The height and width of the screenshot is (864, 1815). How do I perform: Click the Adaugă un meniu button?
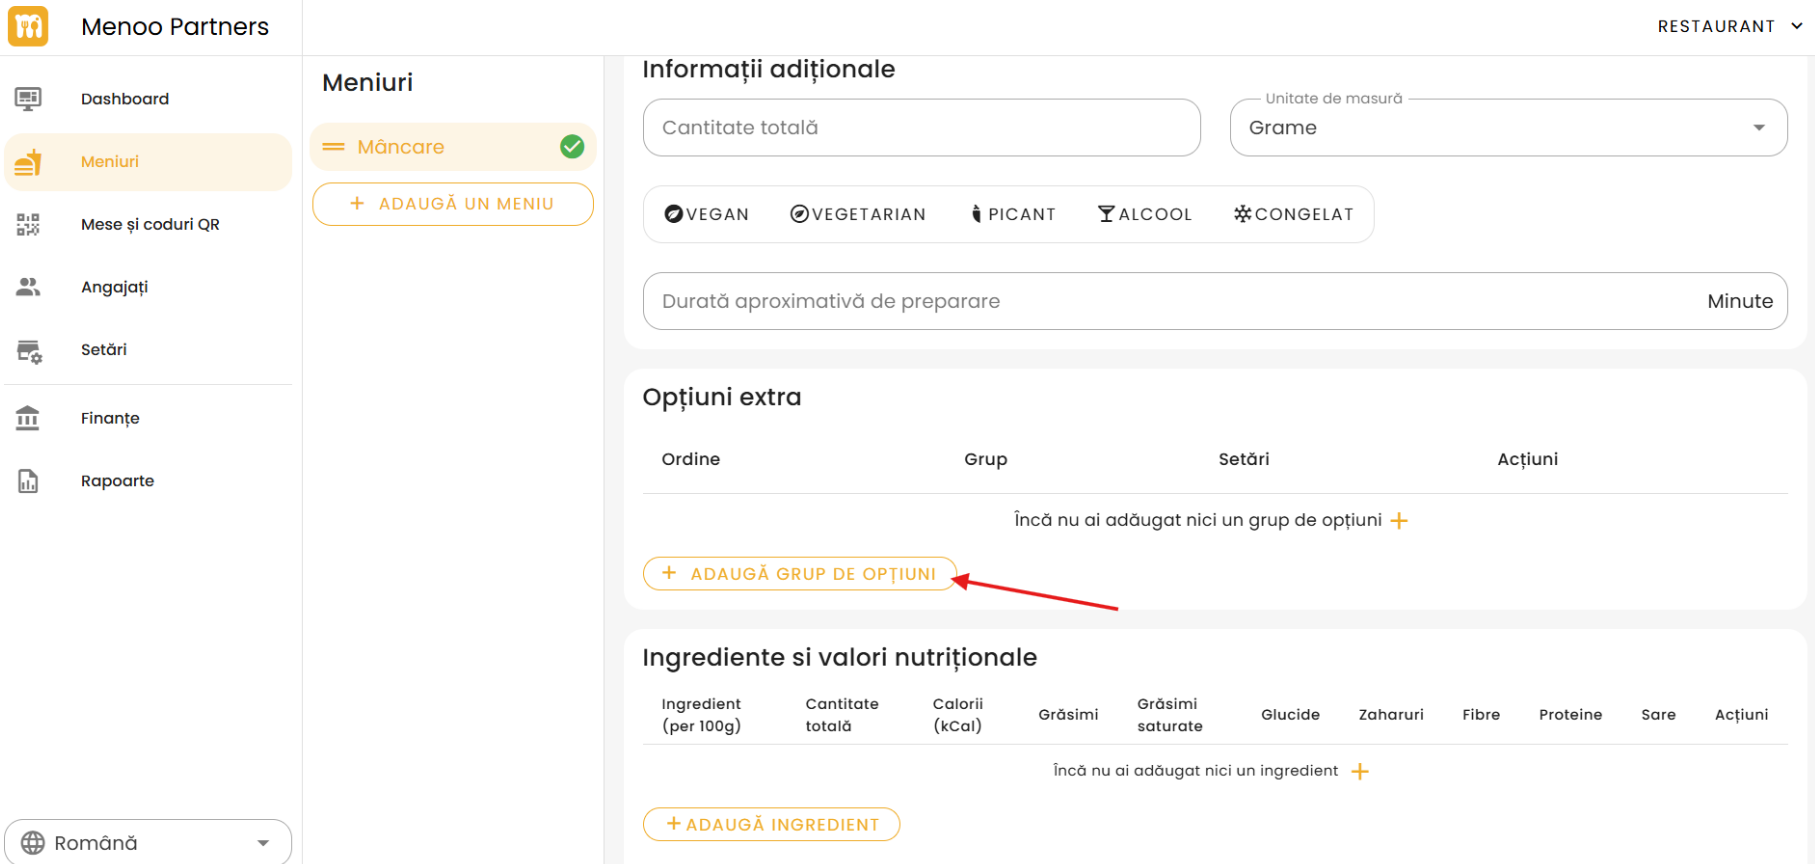452,204
